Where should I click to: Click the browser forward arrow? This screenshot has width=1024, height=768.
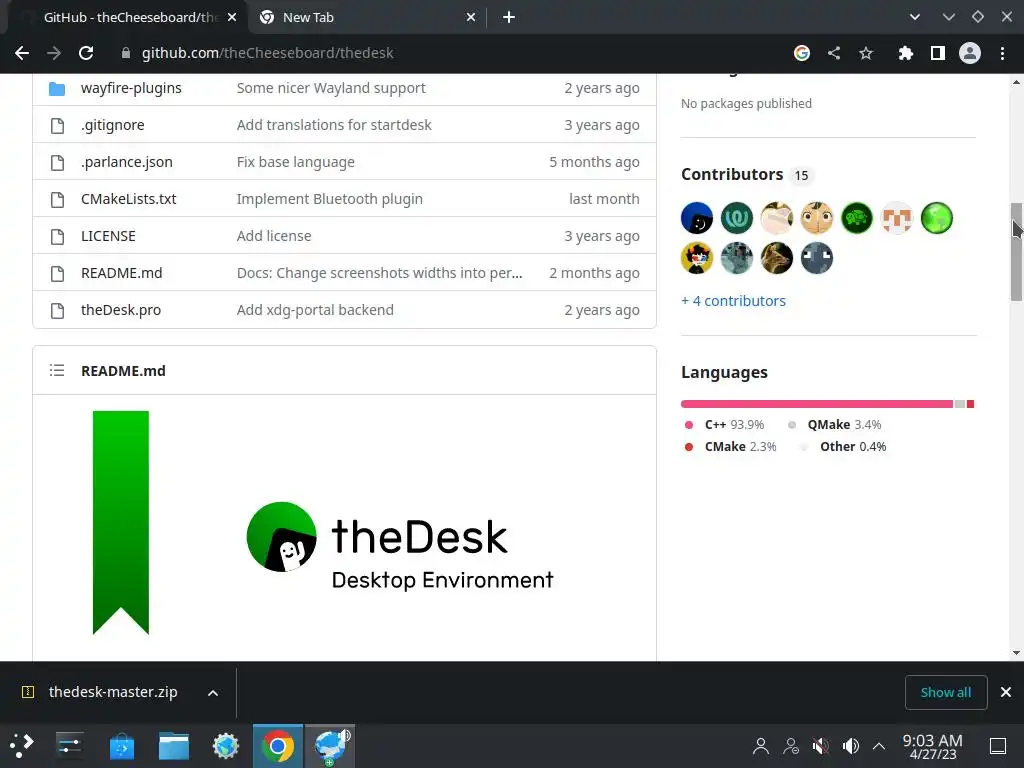tap(54, 53)
